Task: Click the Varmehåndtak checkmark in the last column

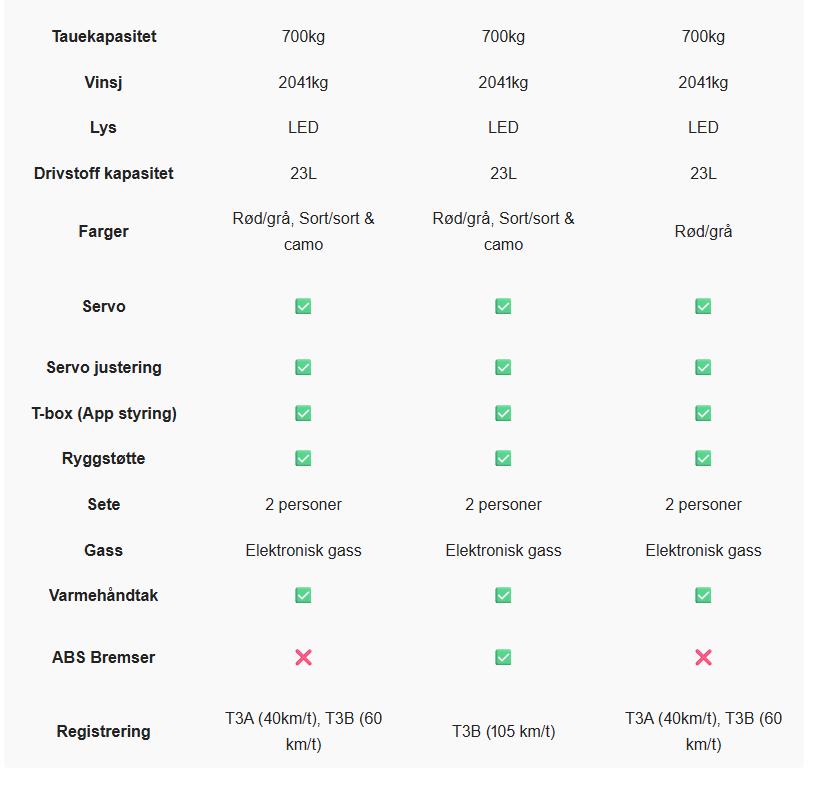Action: point(703,595)
